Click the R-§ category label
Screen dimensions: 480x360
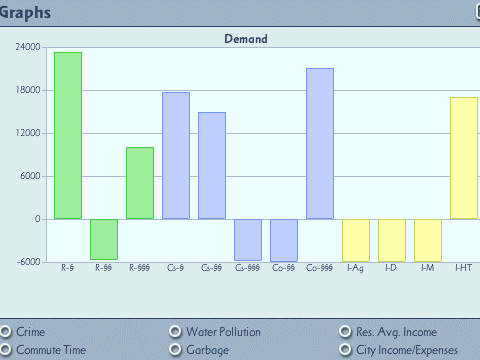[x=68, y=268]
